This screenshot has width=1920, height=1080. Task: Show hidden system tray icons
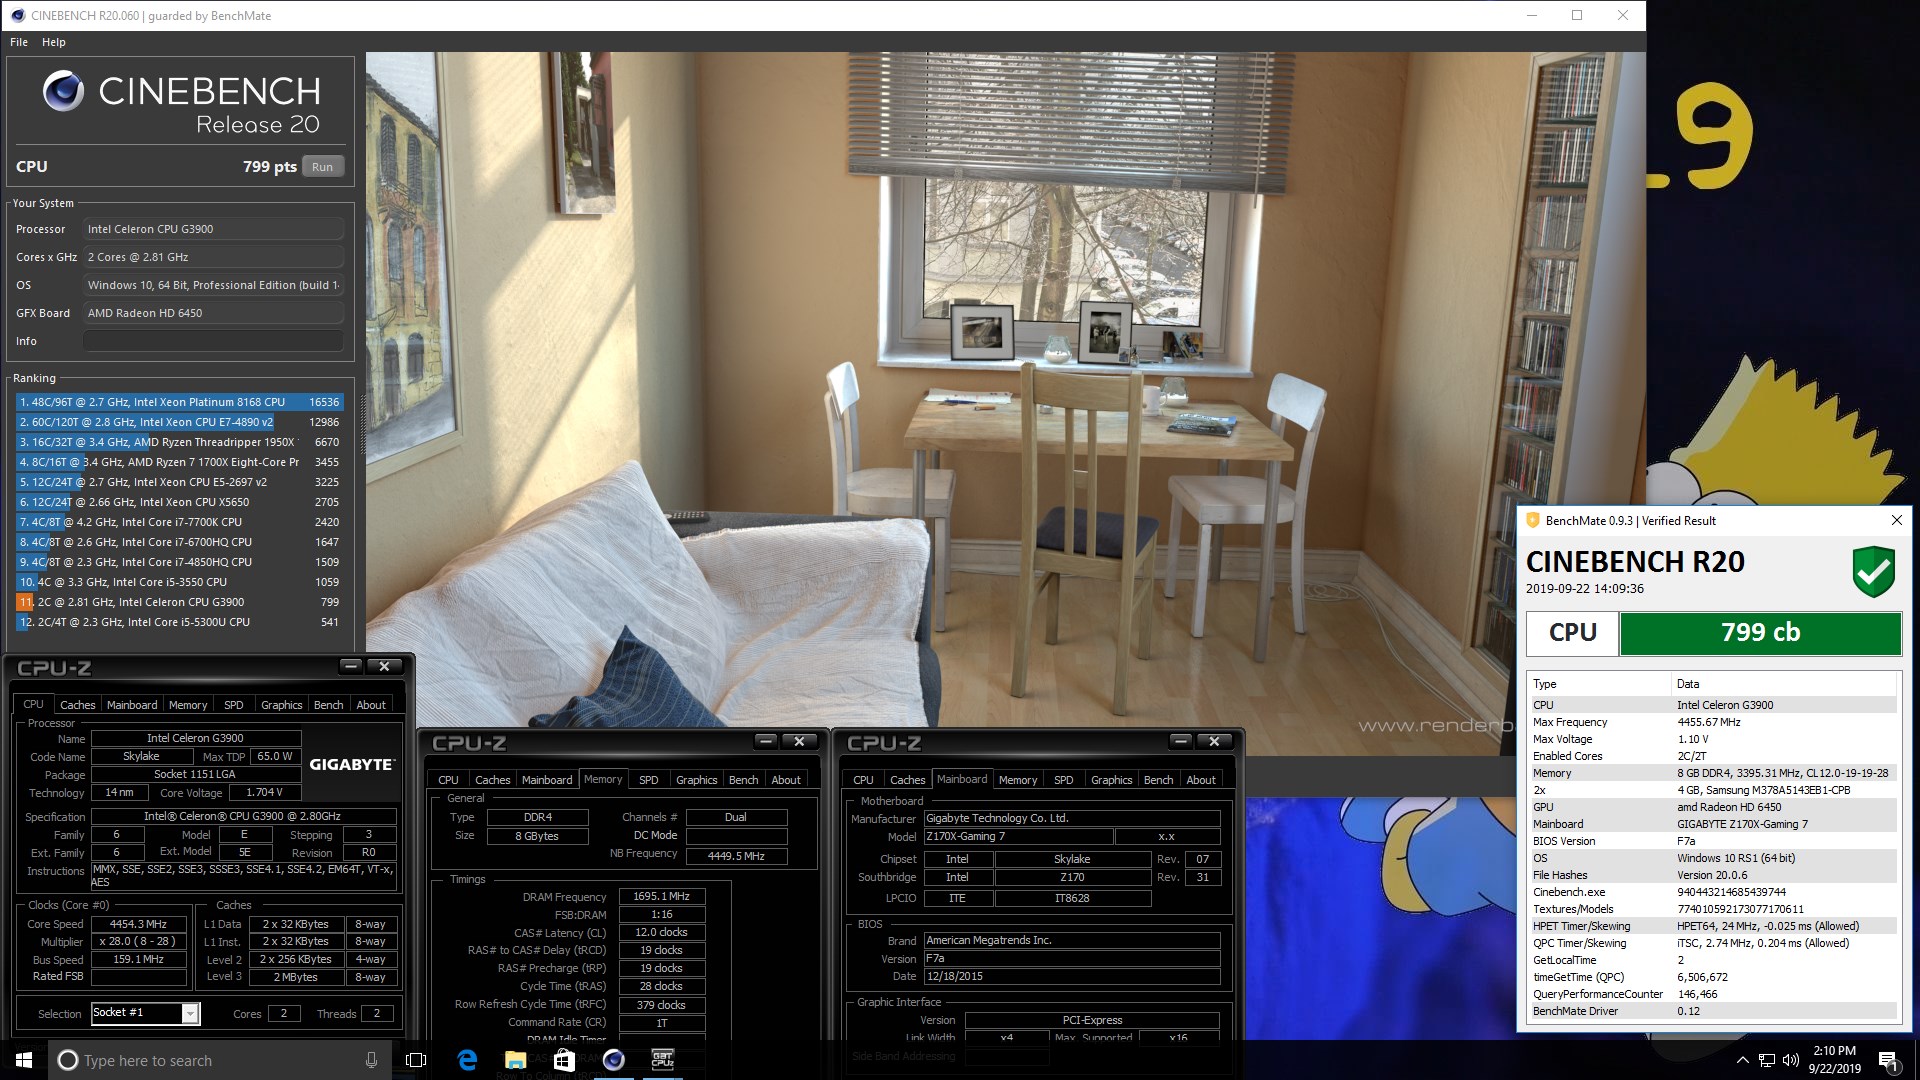click(1742, 1060)
